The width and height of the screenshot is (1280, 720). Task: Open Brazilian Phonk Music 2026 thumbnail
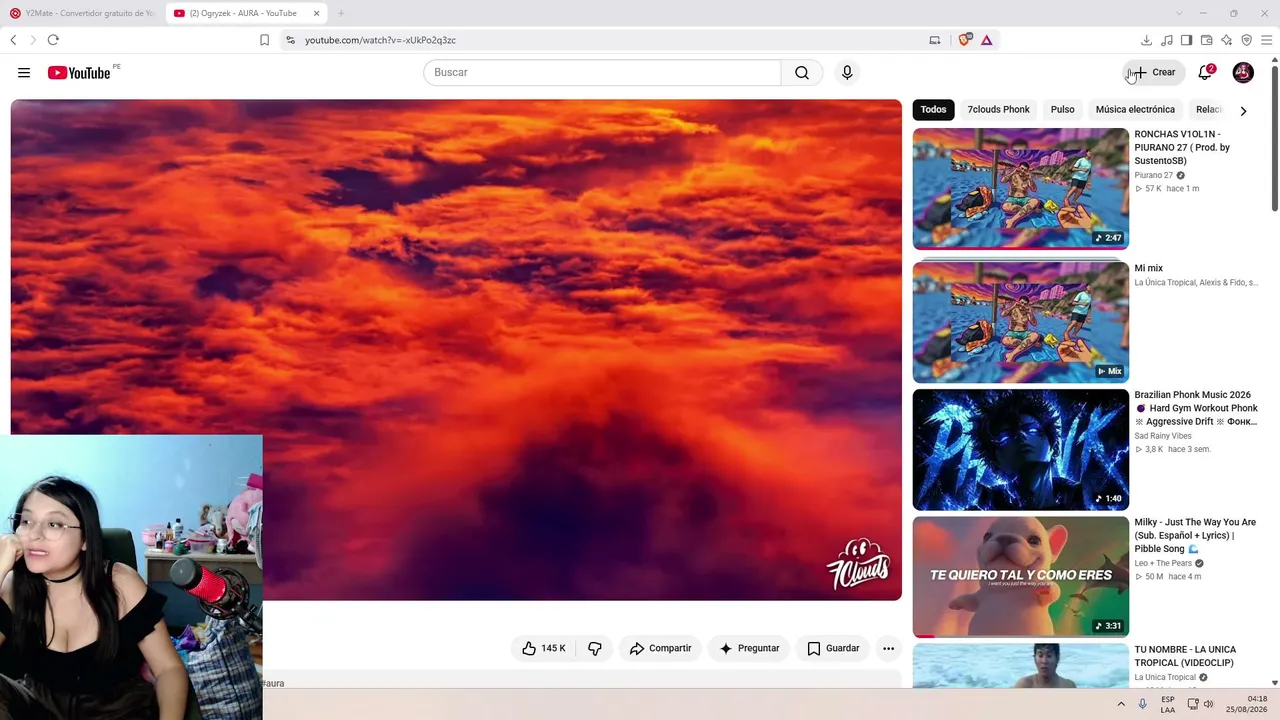coord(1020,450)
